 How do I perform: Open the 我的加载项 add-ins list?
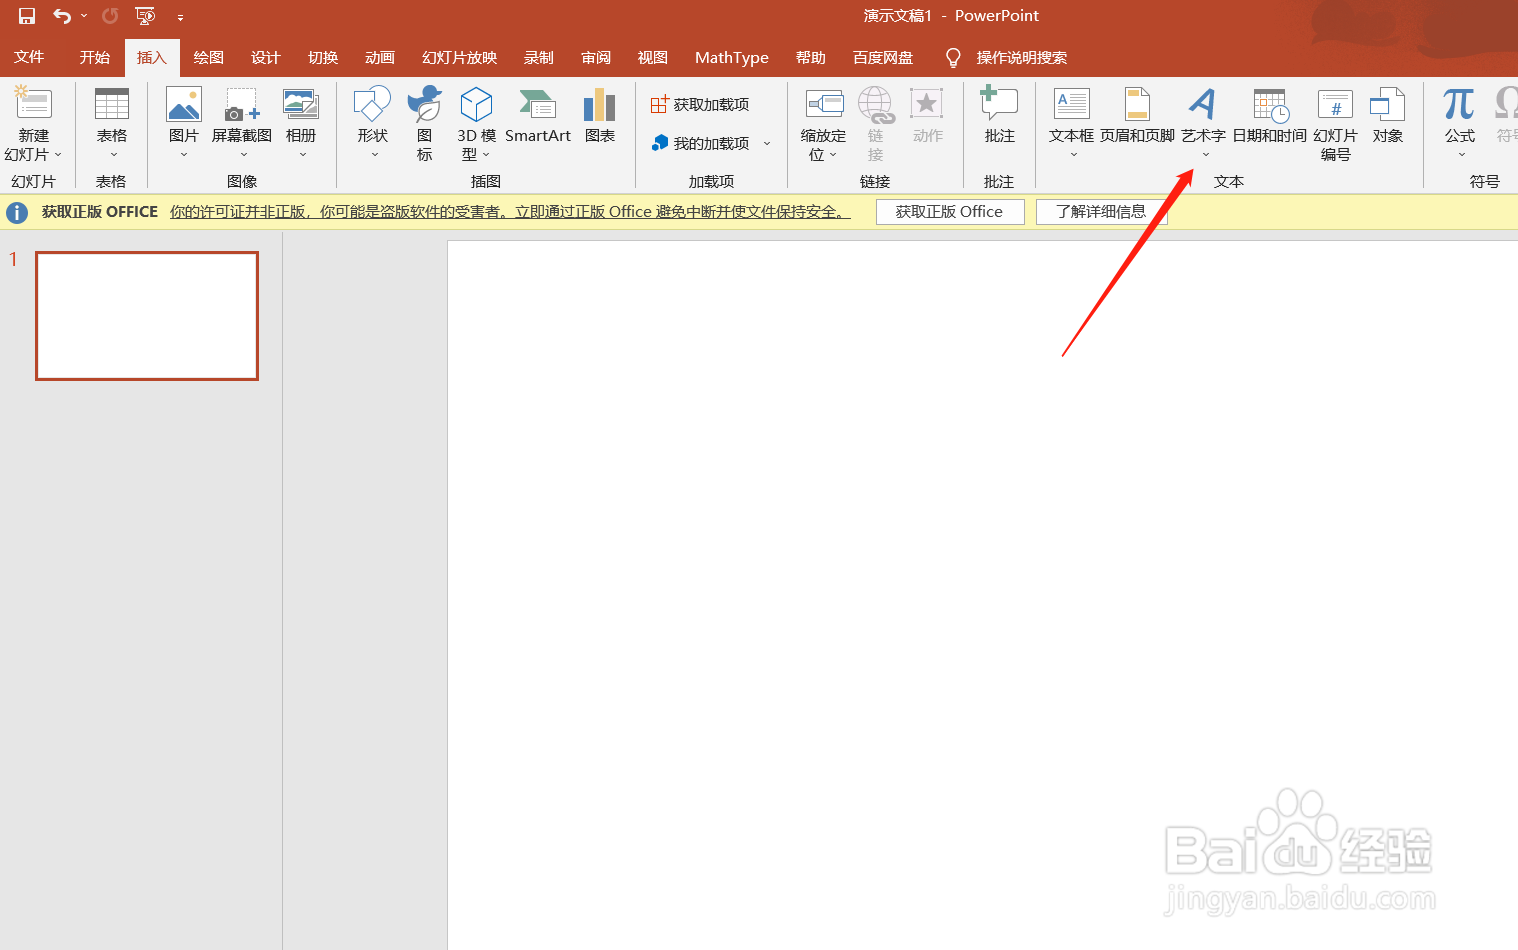pyautogui.click(x=700, y=143)
